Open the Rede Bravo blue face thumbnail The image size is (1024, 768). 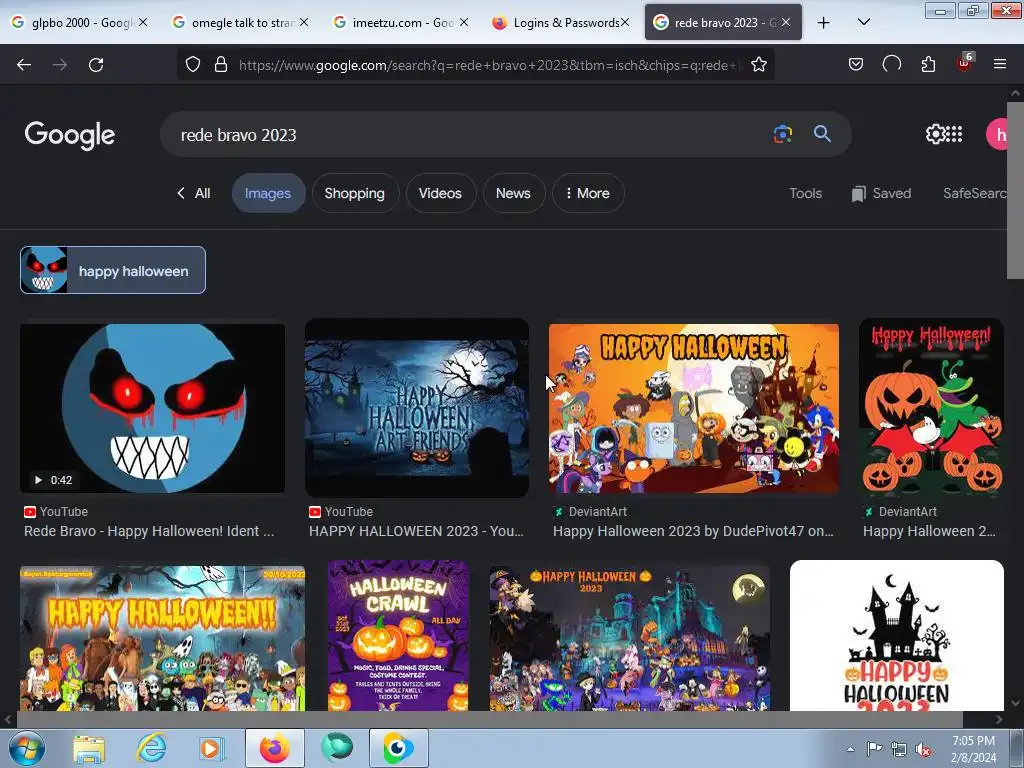pos(152,408)
